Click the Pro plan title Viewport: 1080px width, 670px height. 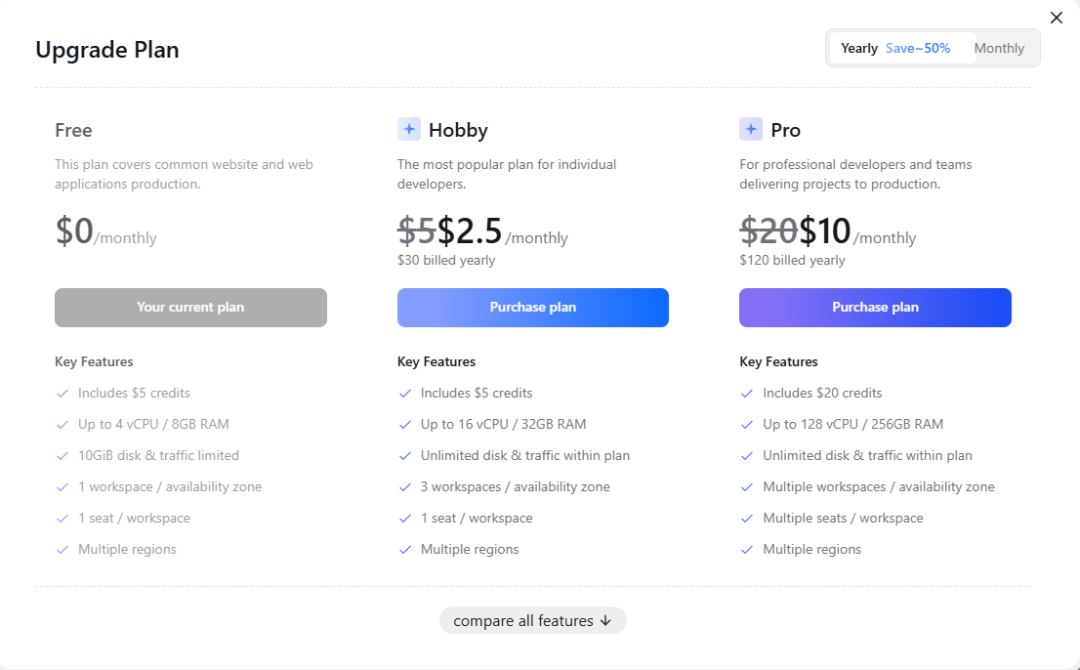click(x=786, y=130)
